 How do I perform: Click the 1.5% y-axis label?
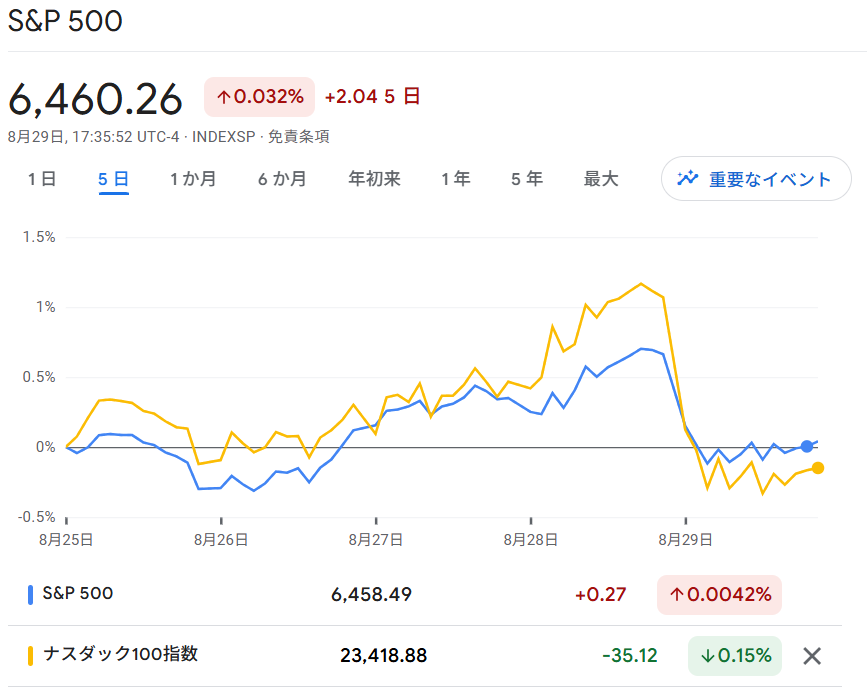[39, 237]
